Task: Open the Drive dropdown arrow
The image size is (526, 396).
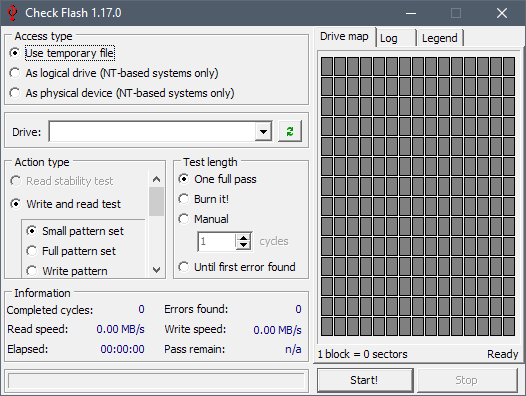Action: coord(263,131)
